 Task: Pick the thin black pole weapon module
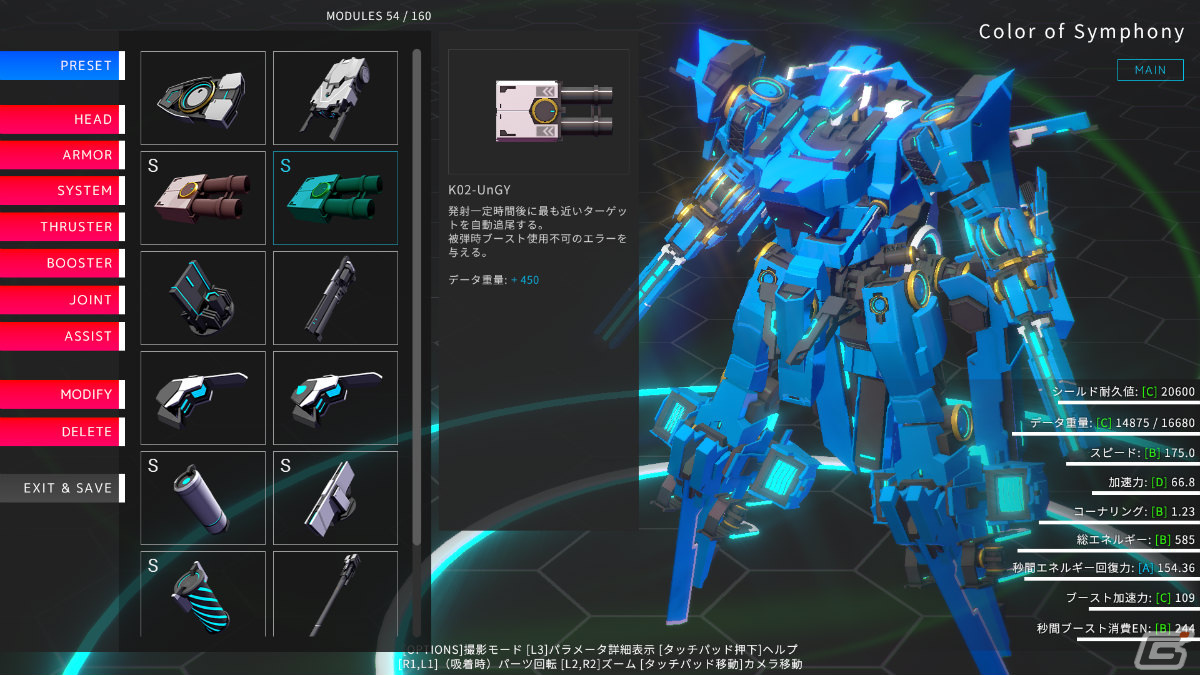click(x=335, y=594)
